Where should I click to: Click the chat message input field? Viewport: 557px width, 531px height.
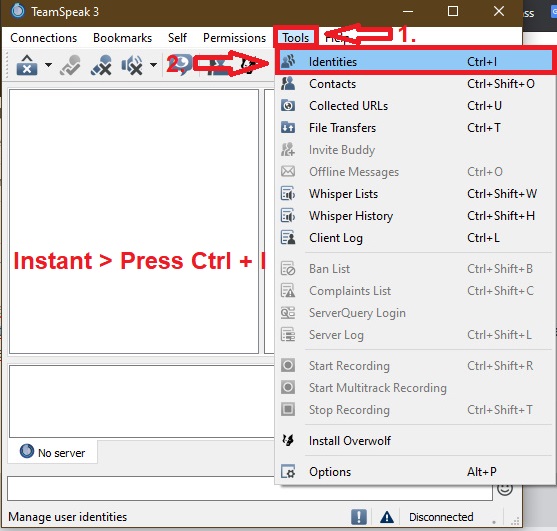pos(250,489)
